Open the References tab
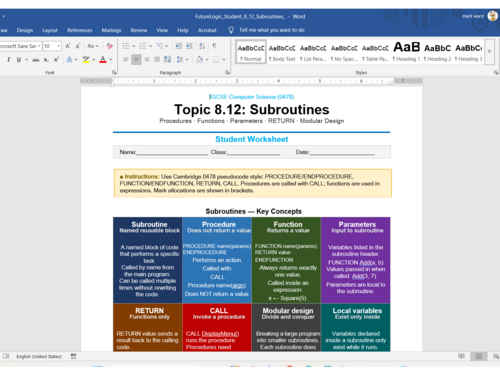Screen dimensions: 500x375 79,30
